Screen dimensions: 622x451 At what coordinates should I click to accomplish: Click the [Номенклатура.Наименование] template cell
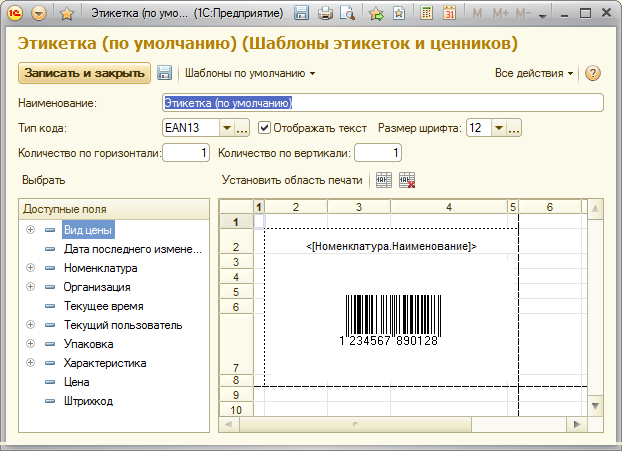[x=391, y=246]
